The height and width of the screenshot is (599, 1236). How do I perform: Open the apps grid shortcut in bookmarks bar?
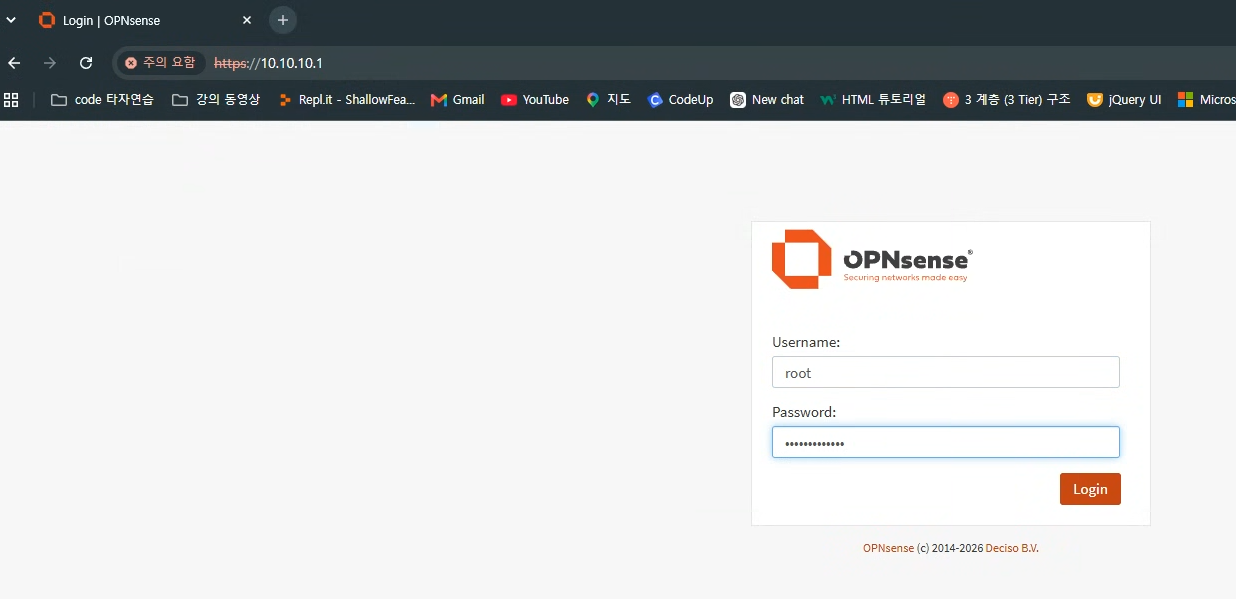click(12, 99)
